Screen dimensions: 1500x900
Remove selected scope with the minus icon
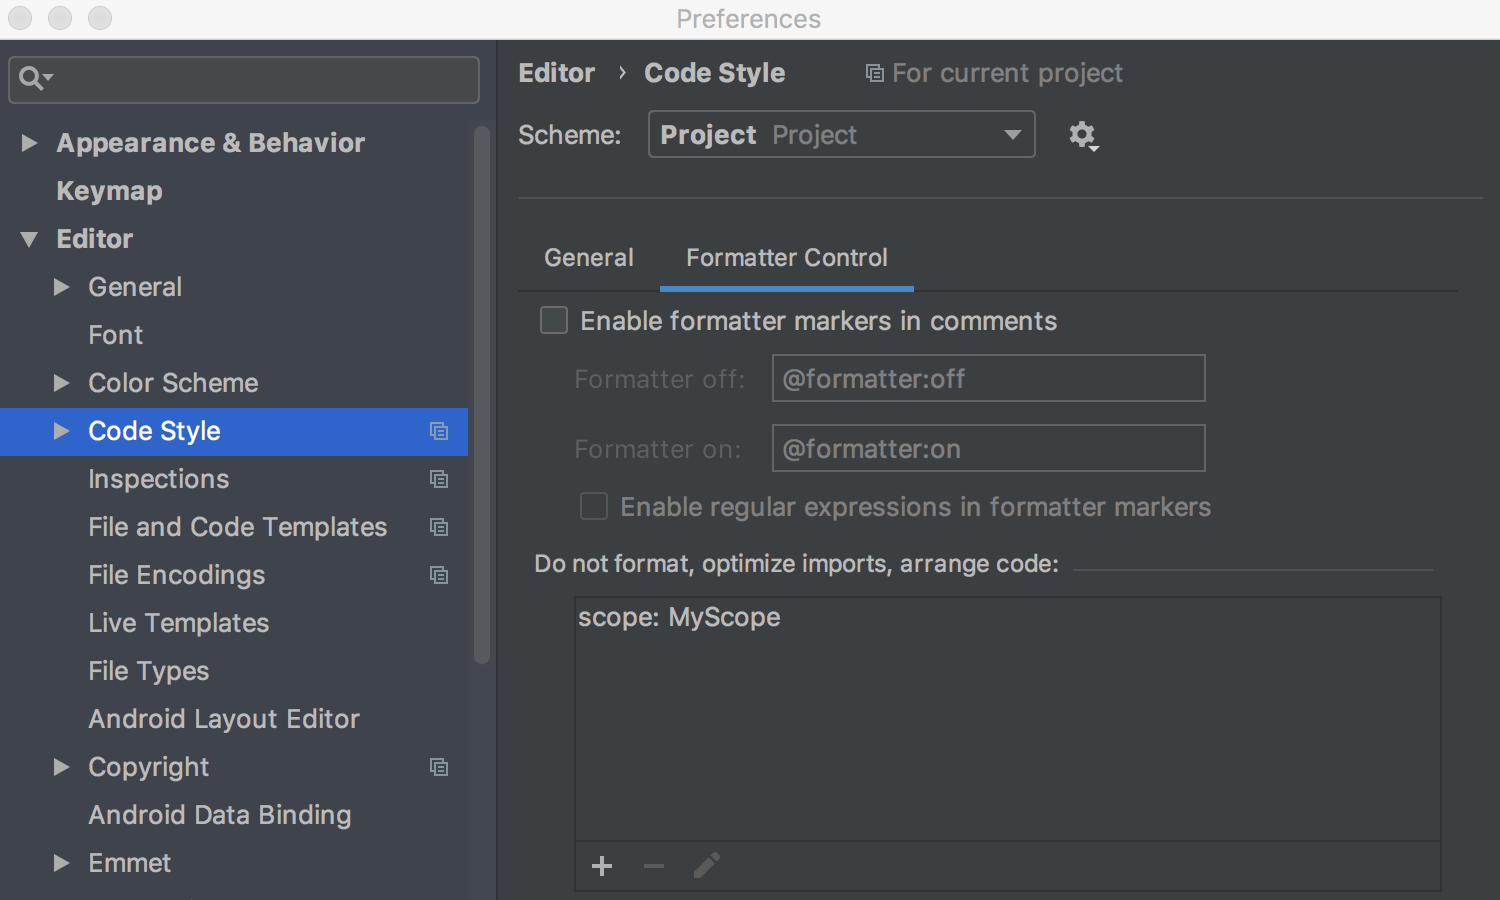pyautogui.click(x=654, y=866)
